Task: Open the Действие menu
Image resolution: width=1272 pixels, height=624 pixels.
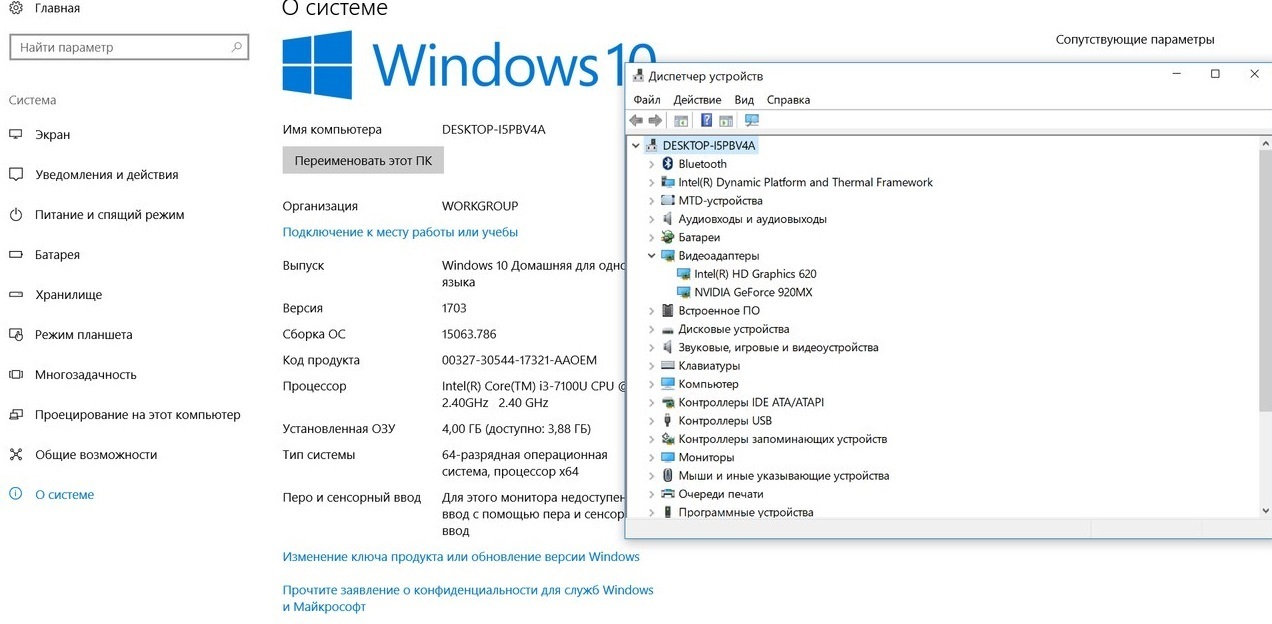Action: pos(697,100)
